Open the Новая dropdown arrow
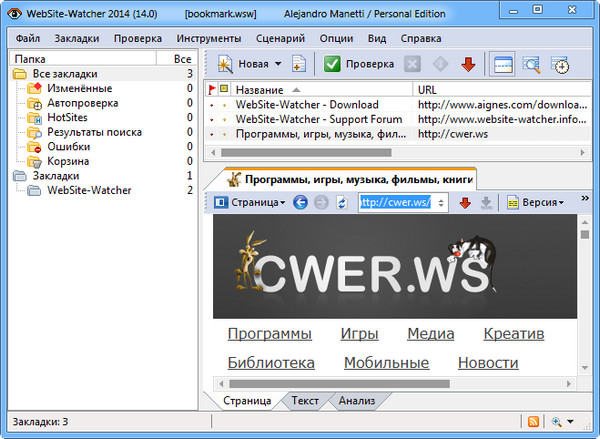600x439 pixels. tap(277, 65)
